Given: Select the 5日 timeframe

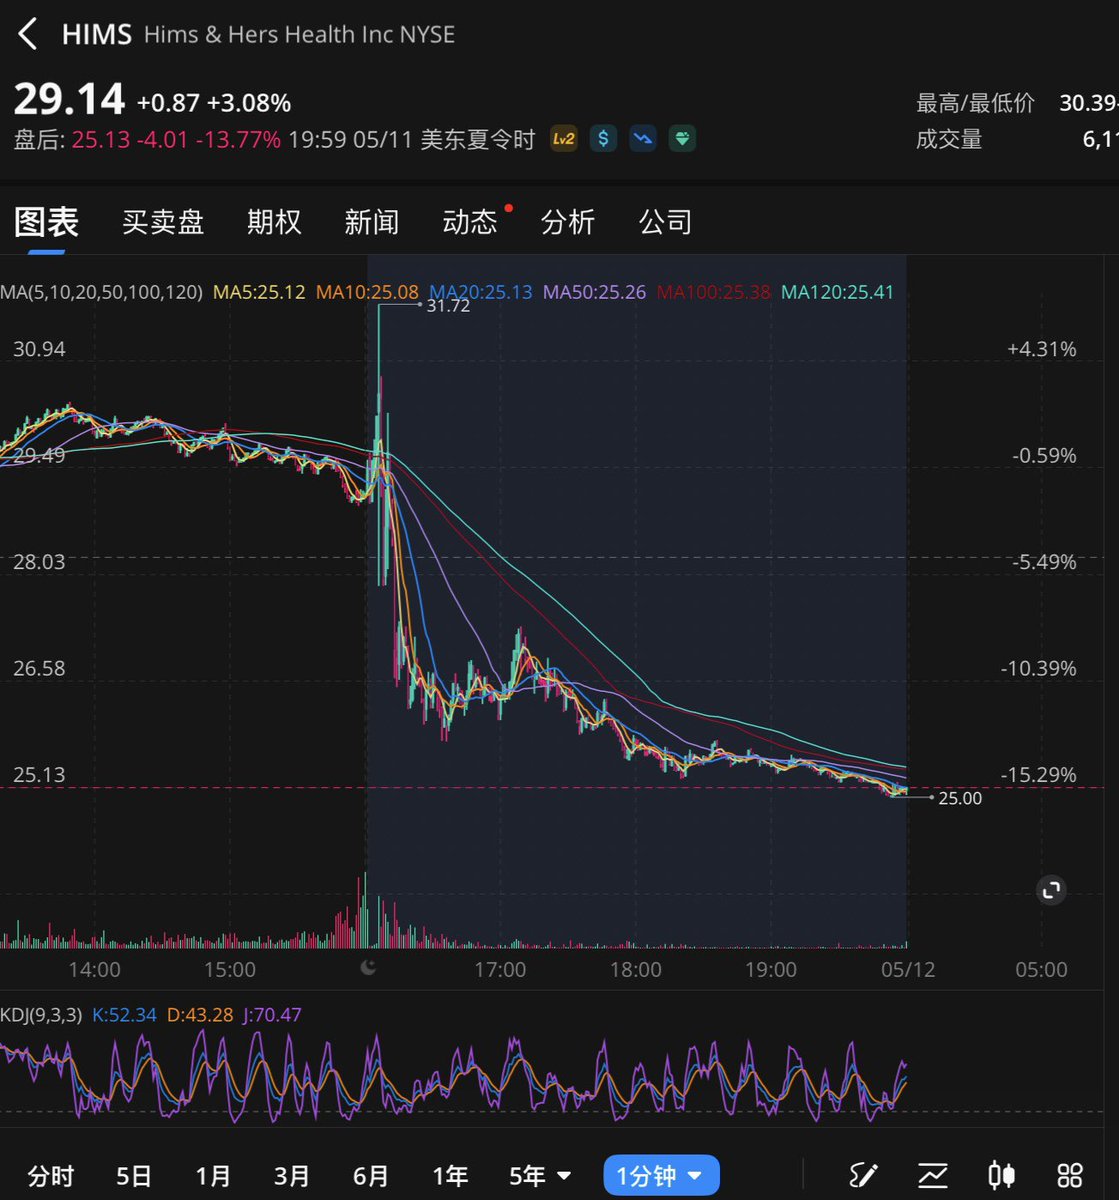Looking at the screenshot, I should point(134,1176).
